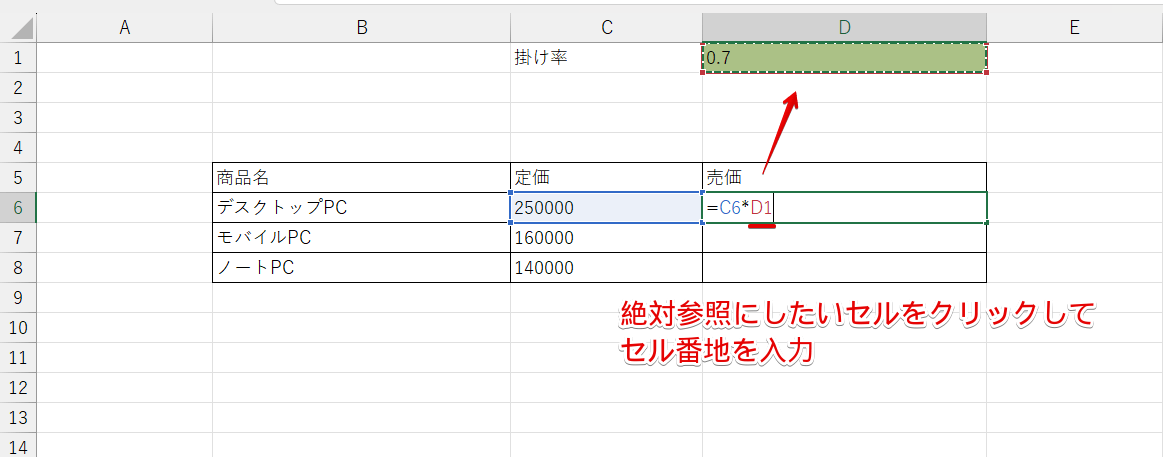Select column B header
Screen dimensions: 1163x457
pyautogui.click(x=361, y=28)
